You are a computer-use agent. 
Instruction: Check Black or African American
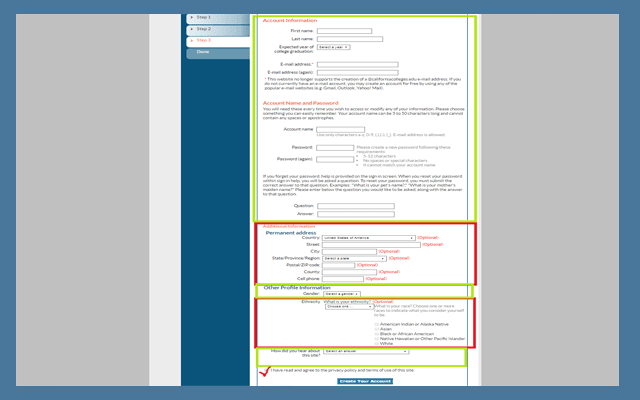click(377, 334)
